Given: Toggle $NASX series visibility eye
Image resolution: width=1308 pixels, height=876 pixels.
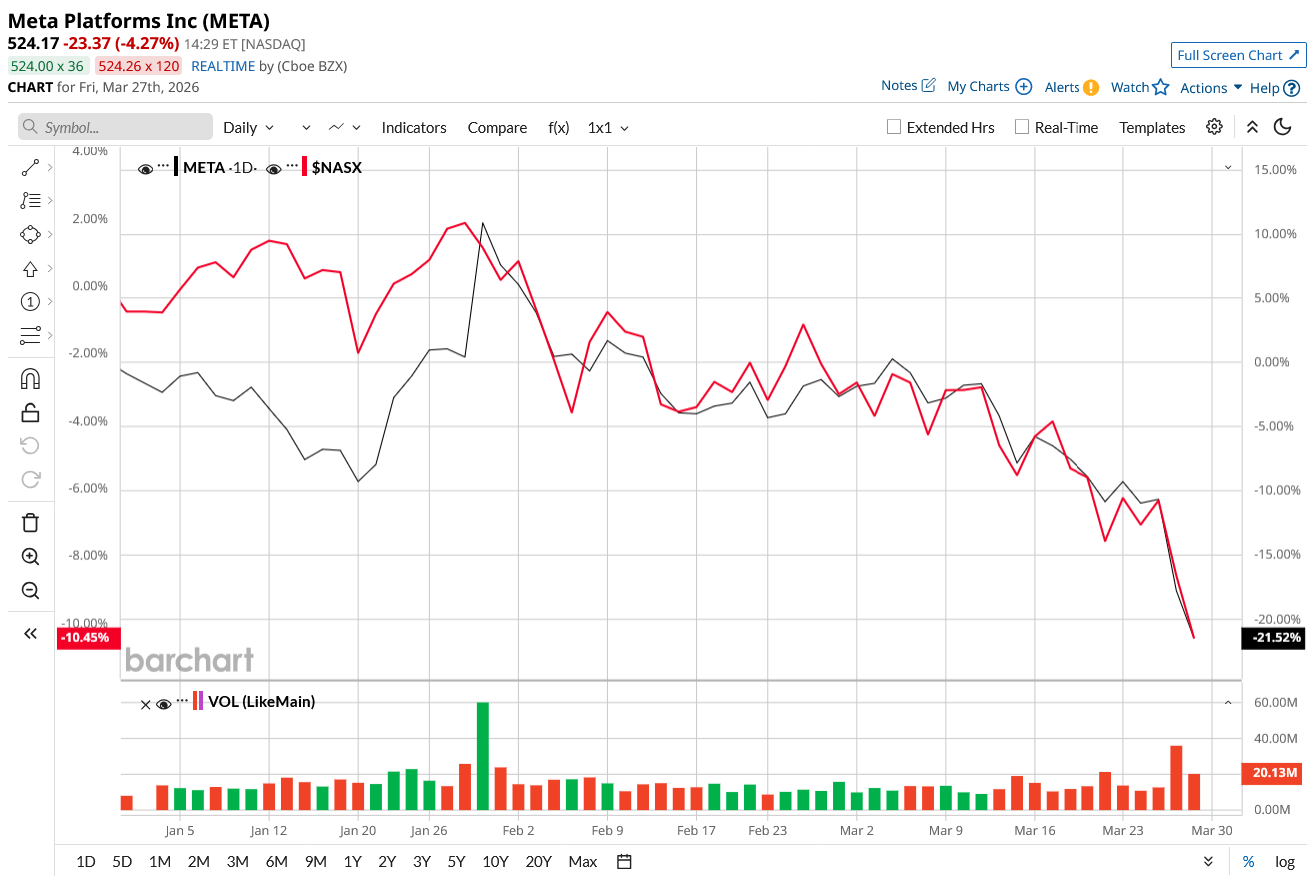Looking at the screenshot, I should 274,169.
